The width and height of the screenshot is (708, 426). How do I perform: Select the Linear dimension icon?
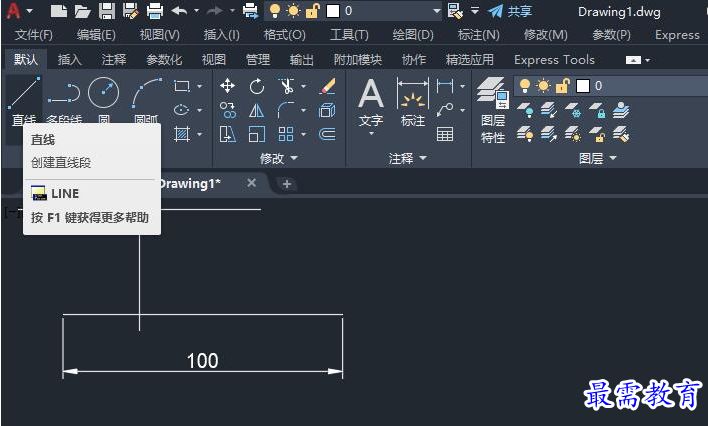(445, 86)
